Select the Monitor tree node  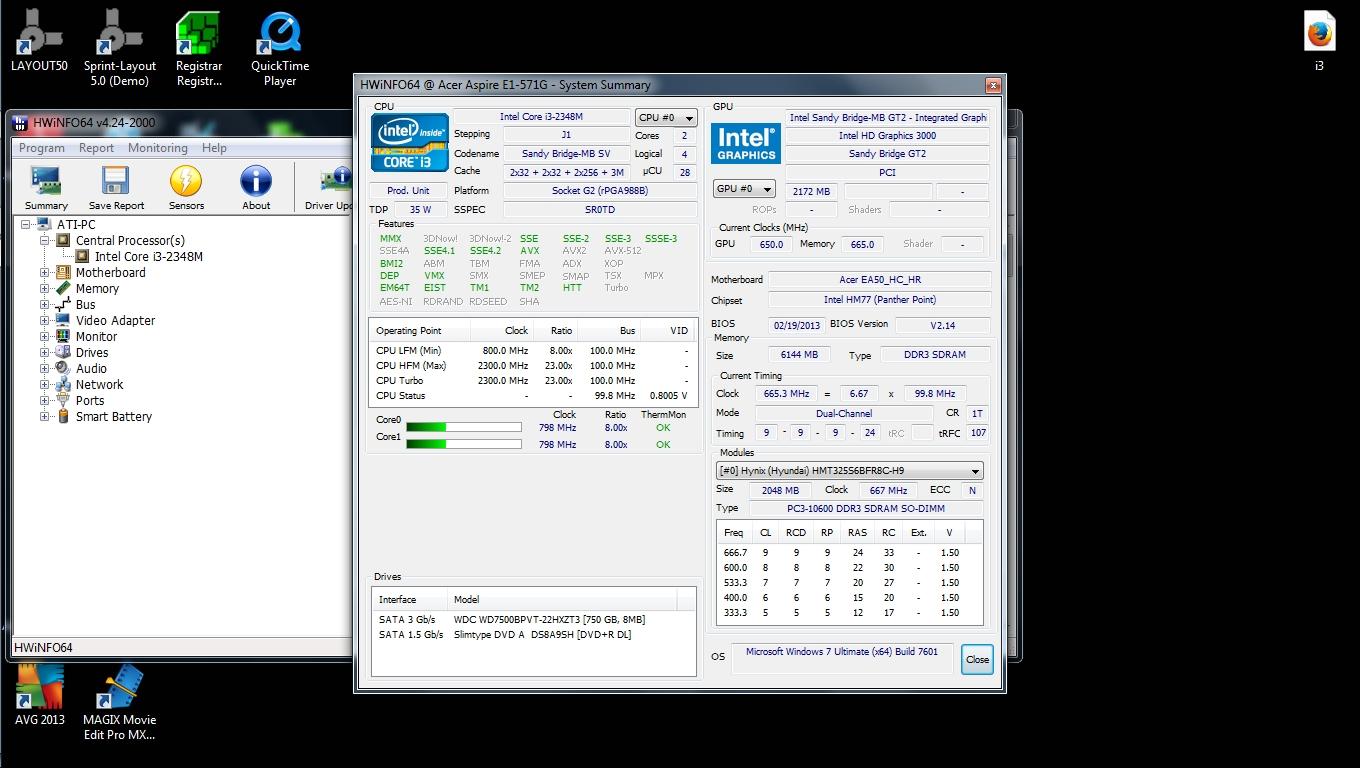(x=96, y=336)
